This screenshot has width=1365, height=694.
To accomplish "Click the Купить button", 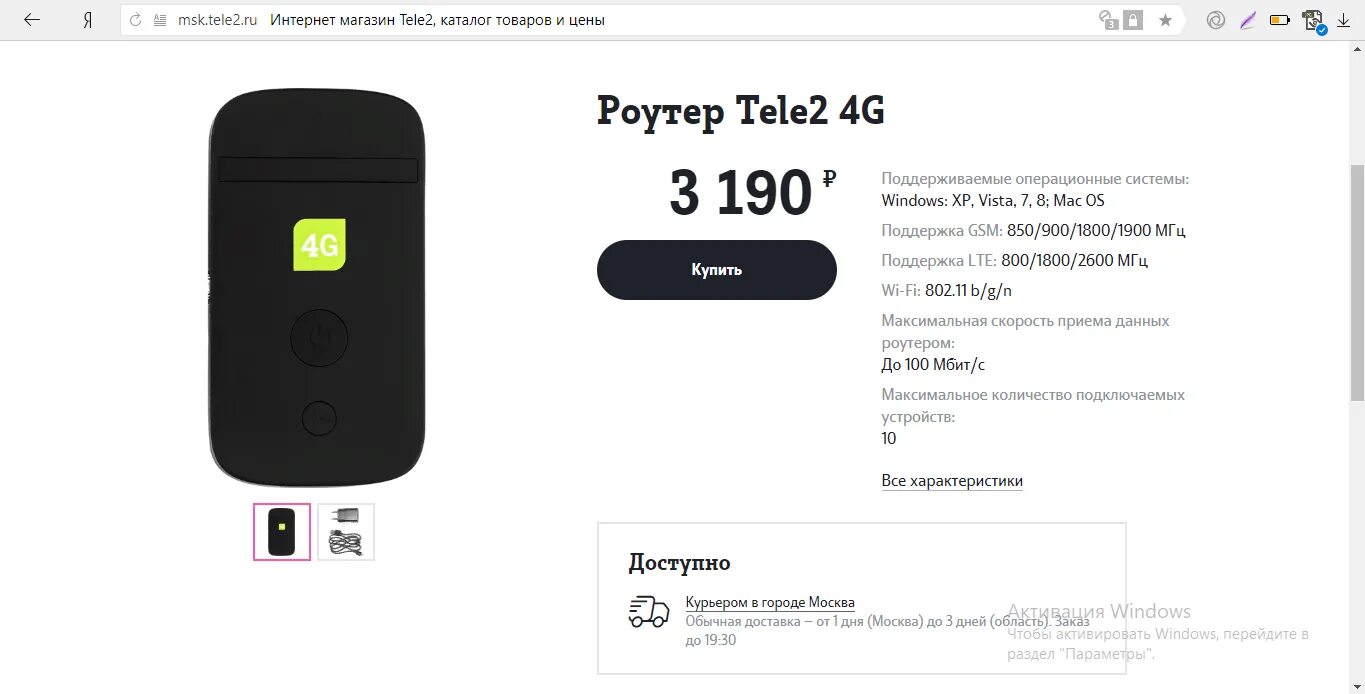I will point(717,270).
